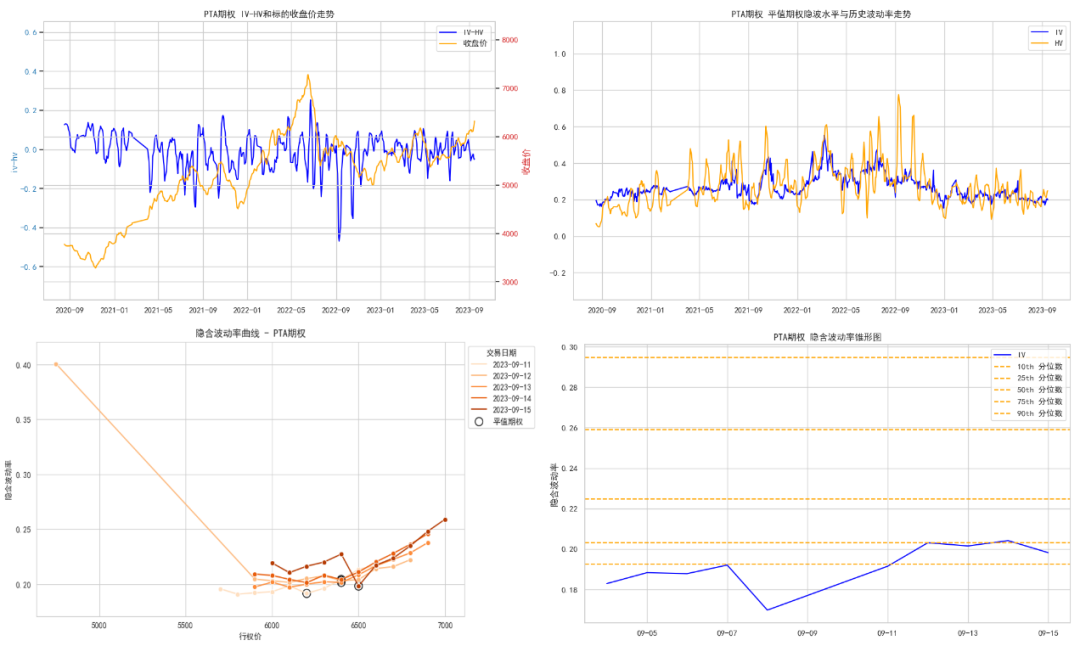Image resolution: width=1080 pixels, height=646 pixels.
Task: Click the 'iv-hv' left axis label
Action: [x=14, y=162]
